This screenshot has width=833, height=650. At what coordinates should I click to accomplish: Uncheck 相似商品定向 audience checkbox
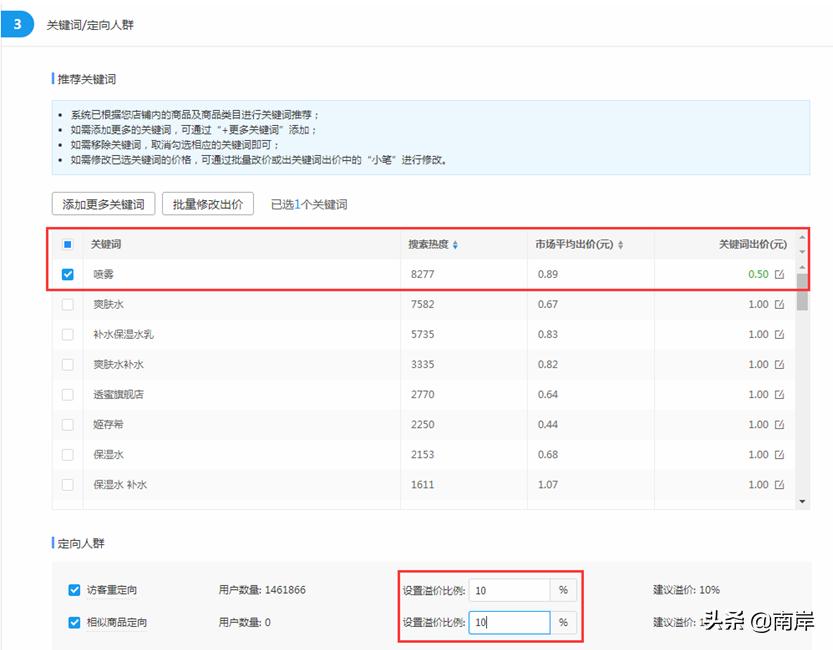coord(74,622)
